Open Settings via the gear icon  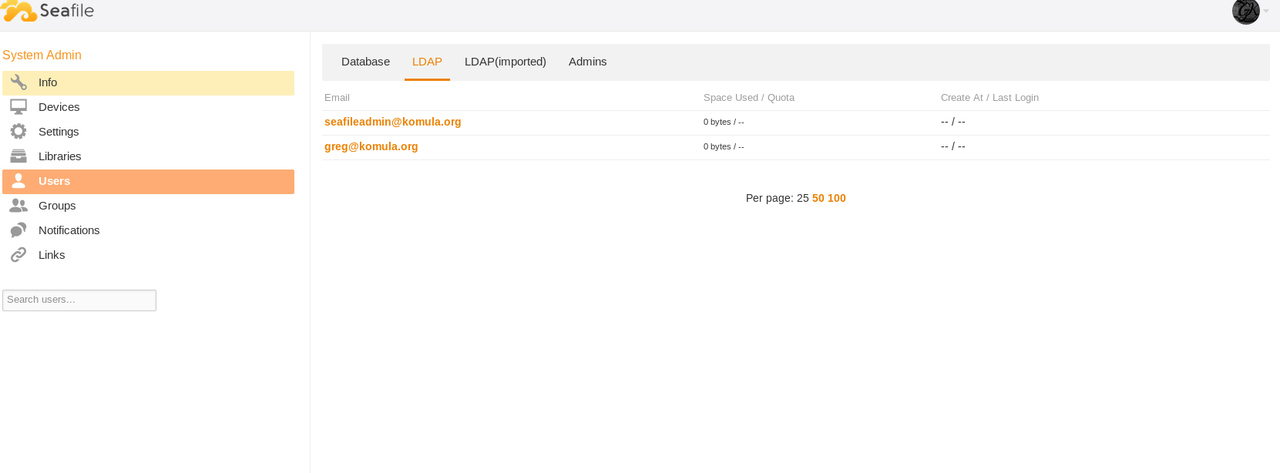18,132
